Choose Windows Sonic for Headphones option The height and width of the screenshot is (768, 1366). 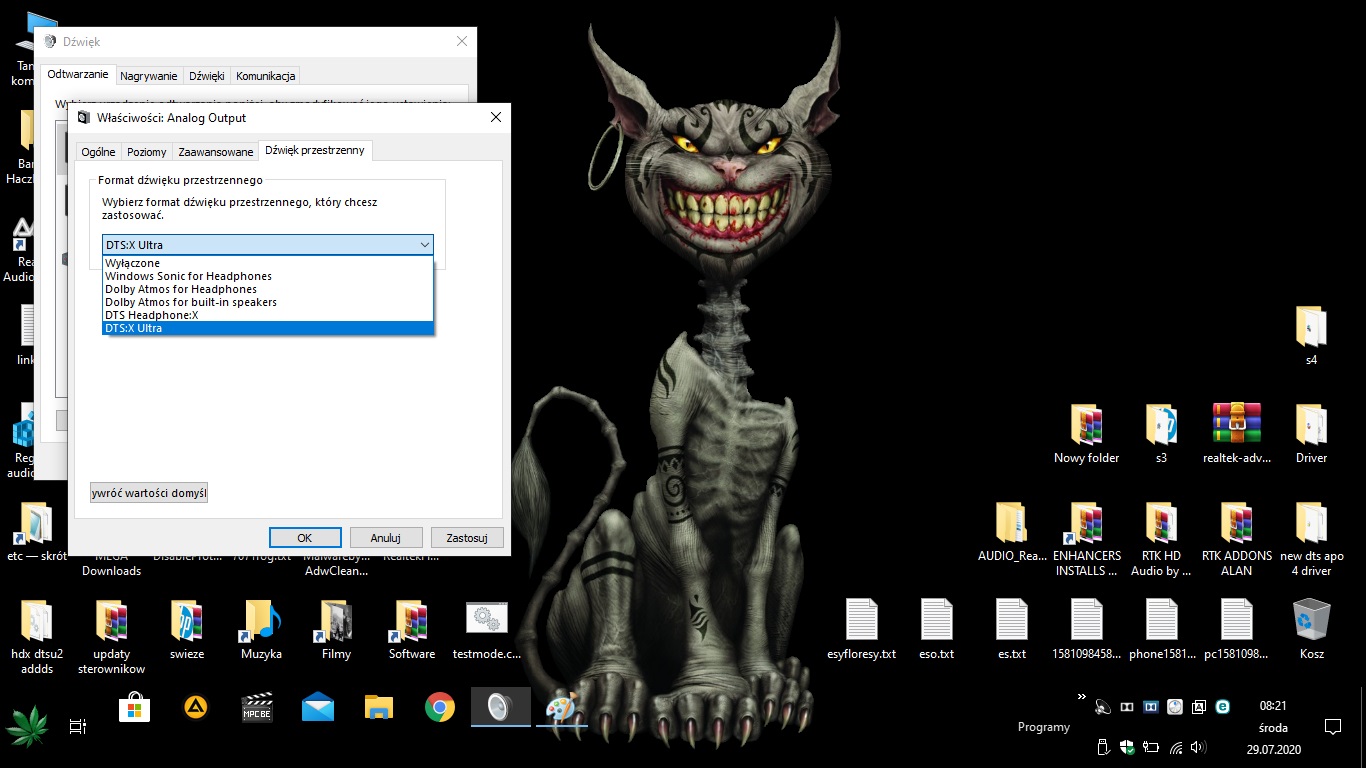click(x=268, y=276)
